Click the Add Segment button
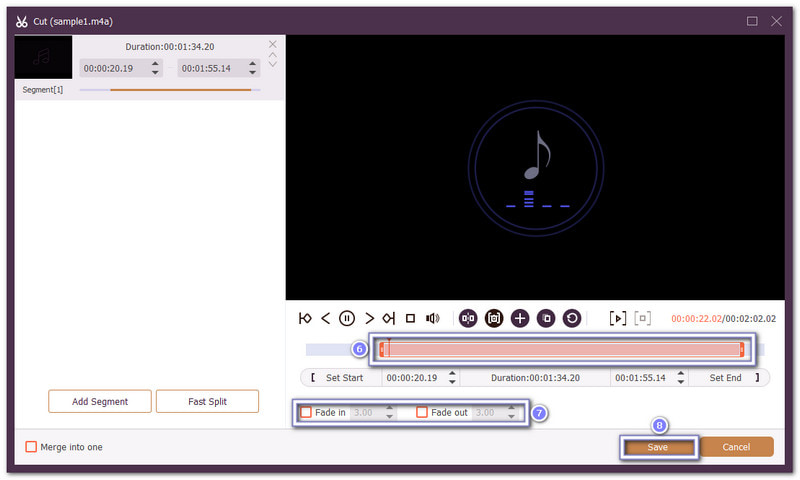The width and height of the screenshot is (800, 480). (100, 401)
